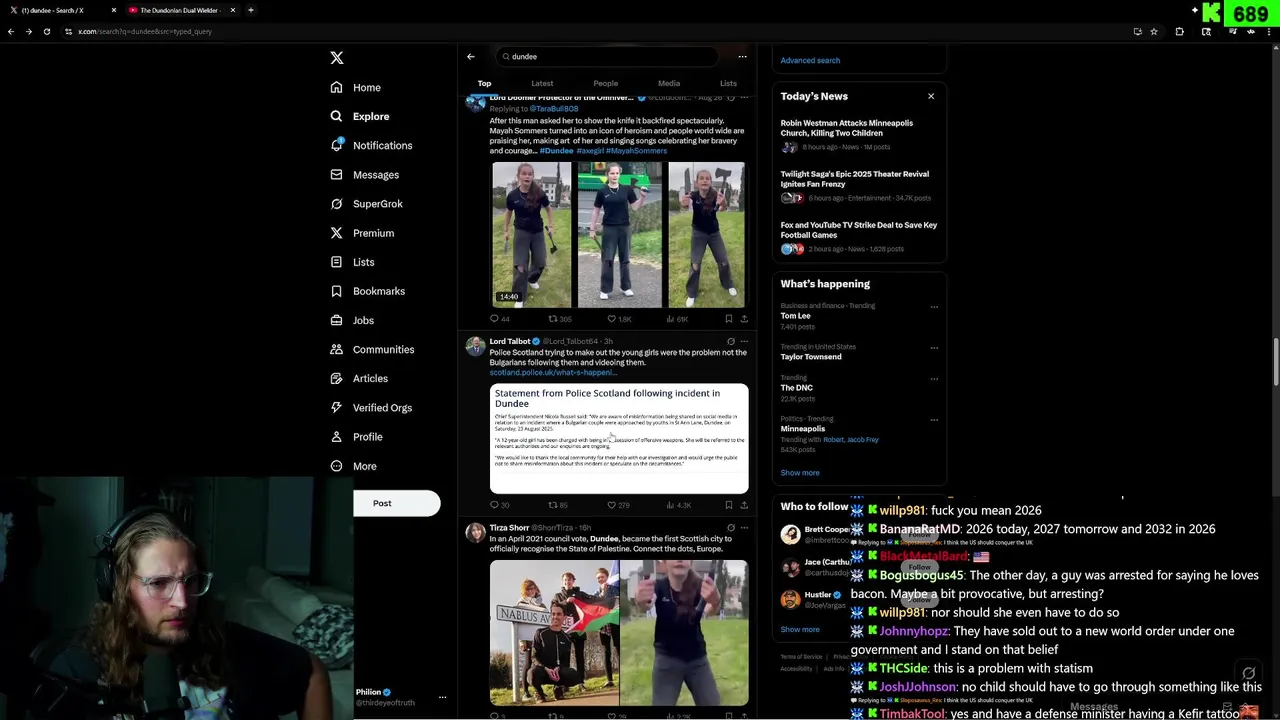Image resolution: width=1280 pixels, height=720 pixels.
Task: Click the Verified Orgs icon in sidebar
Action: (337, 407)
